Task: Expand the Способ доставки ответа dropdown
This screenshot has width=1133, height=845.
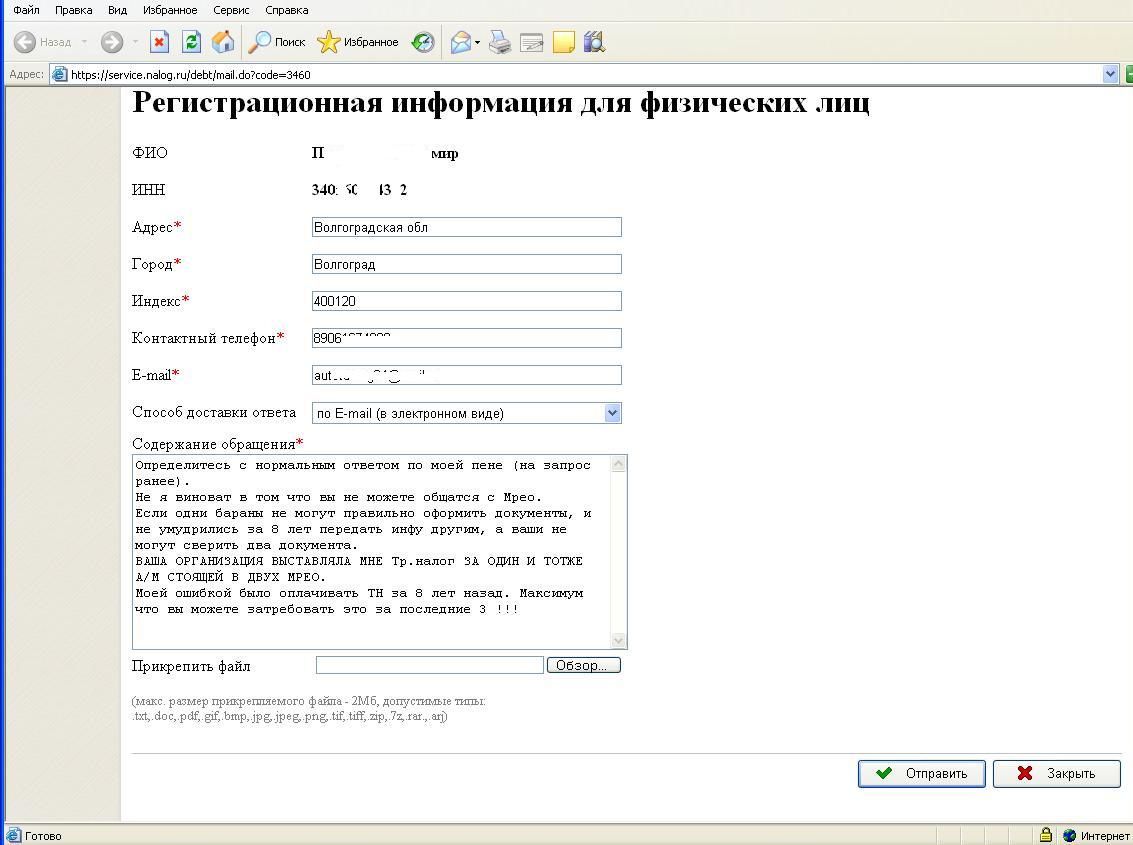Action: [x=612, y=413]
